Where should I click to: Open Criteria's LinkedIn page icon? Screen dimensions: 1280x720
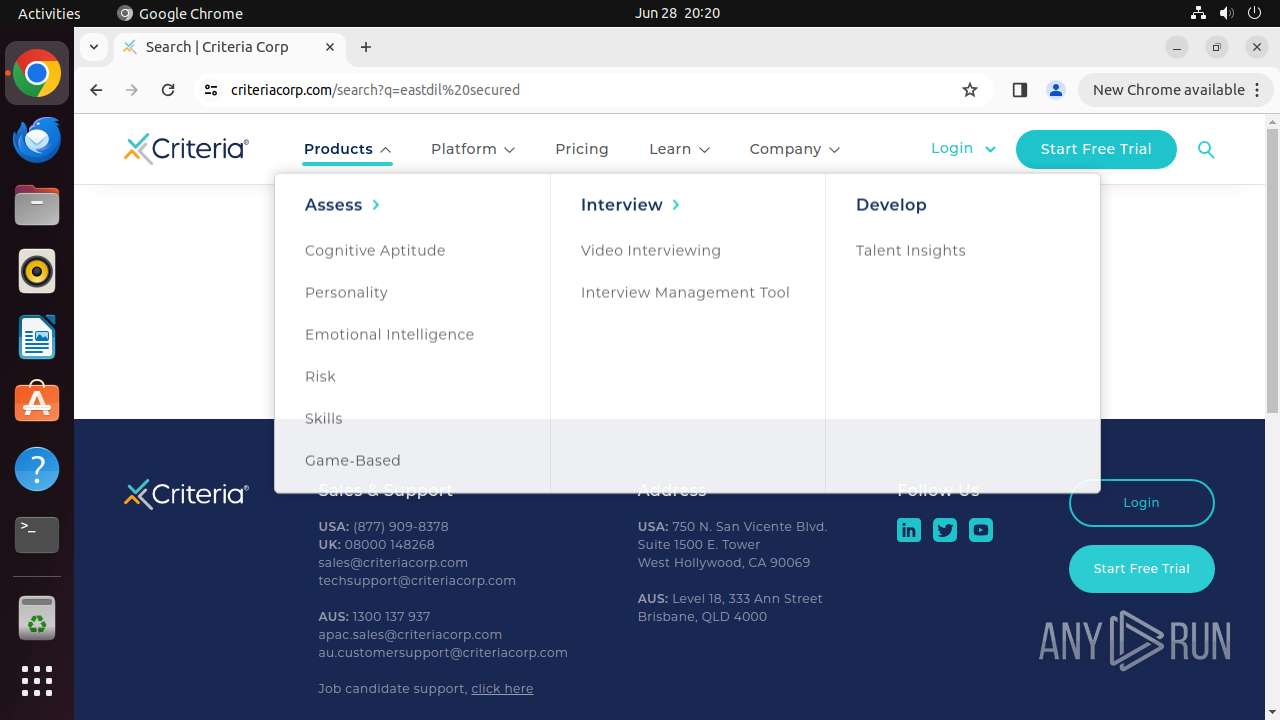[x=909, y=530]
